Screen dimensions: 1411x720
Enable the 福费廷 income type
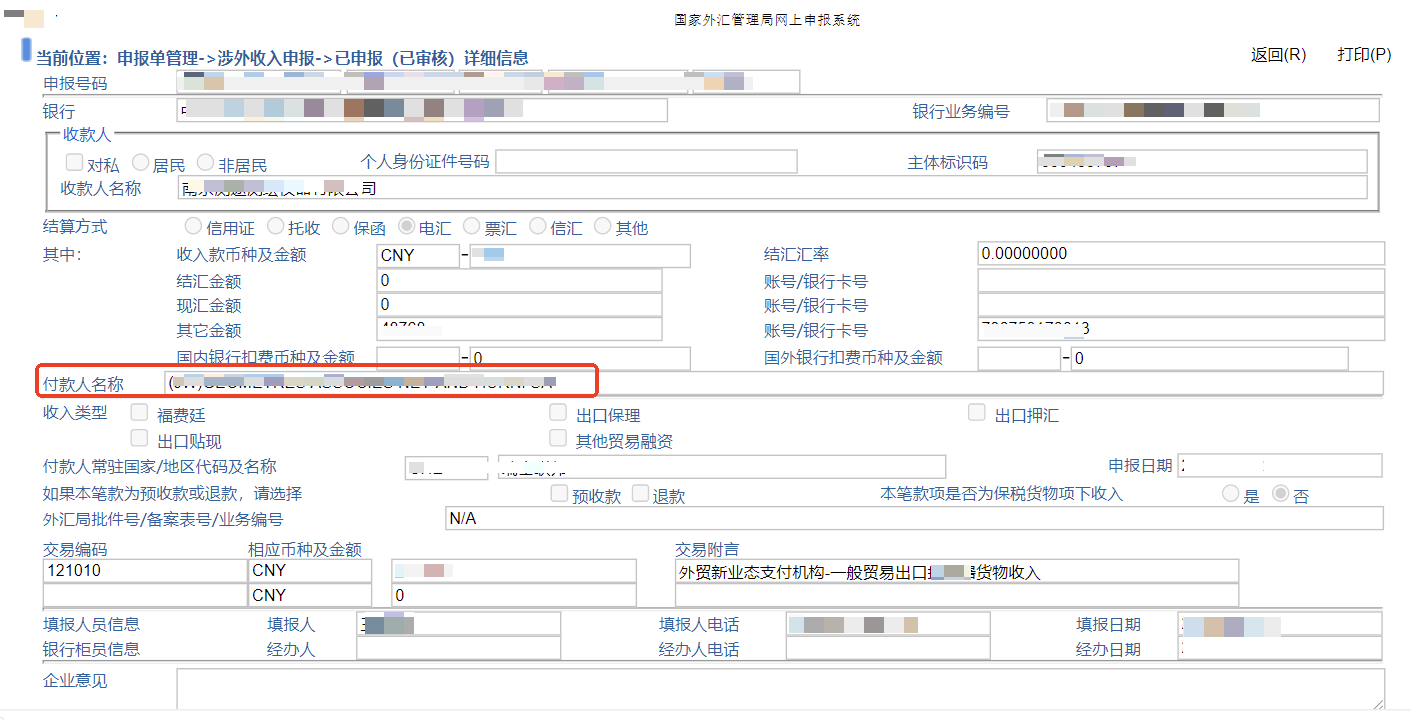(139, 411)
